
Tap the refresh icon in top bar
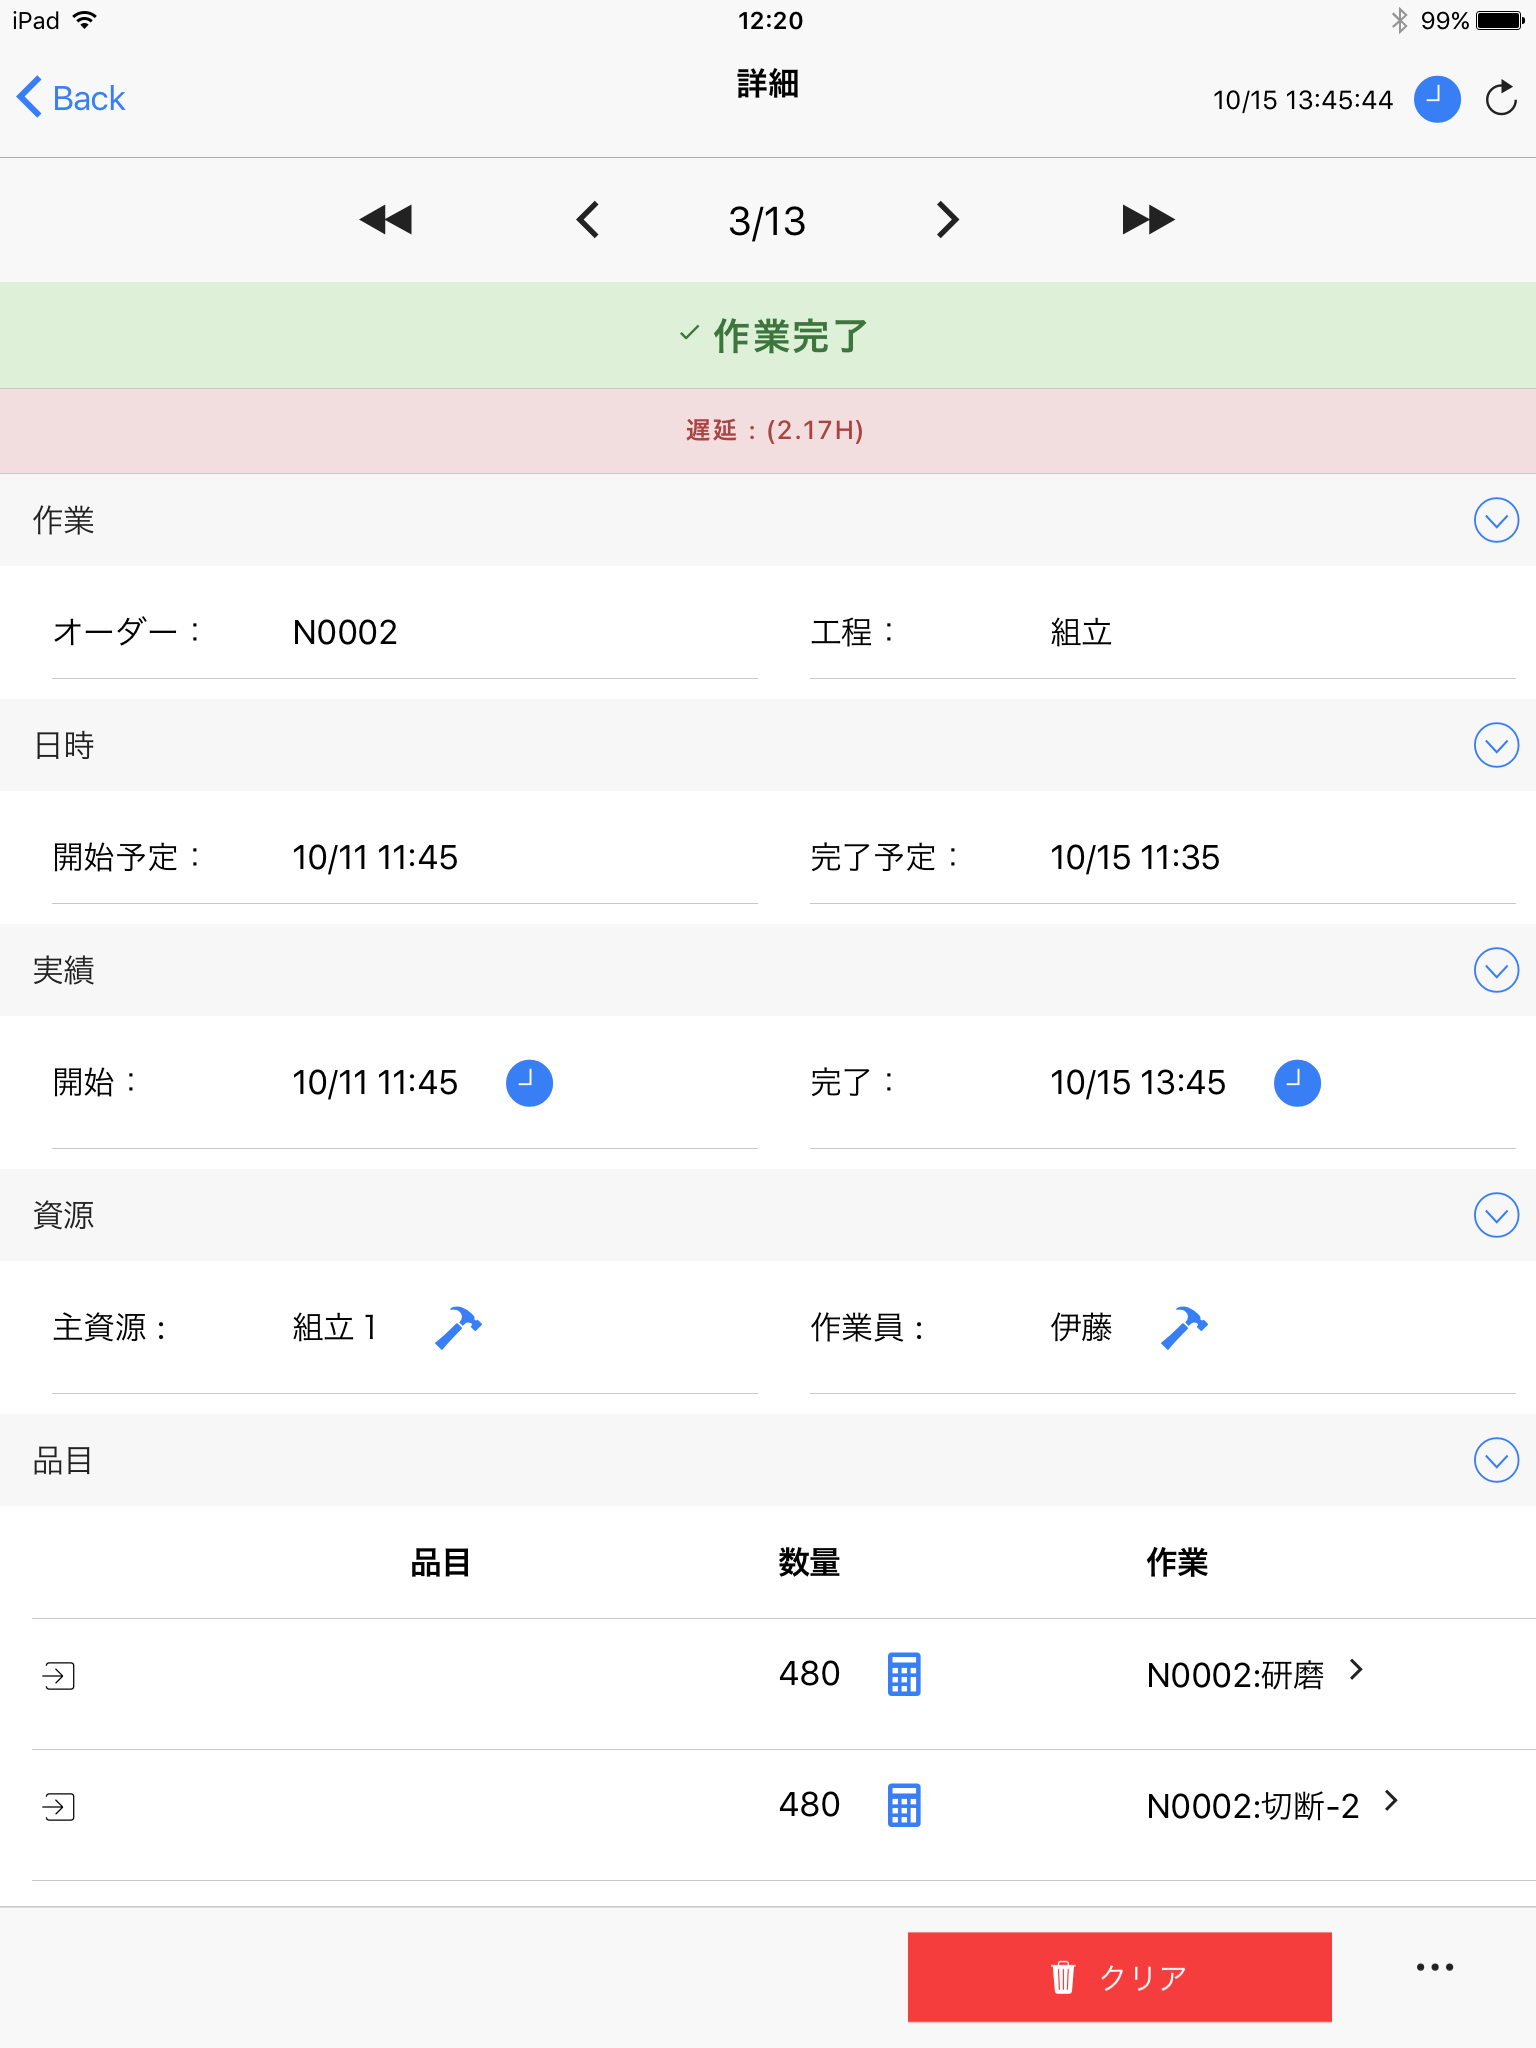[1501, 99]
